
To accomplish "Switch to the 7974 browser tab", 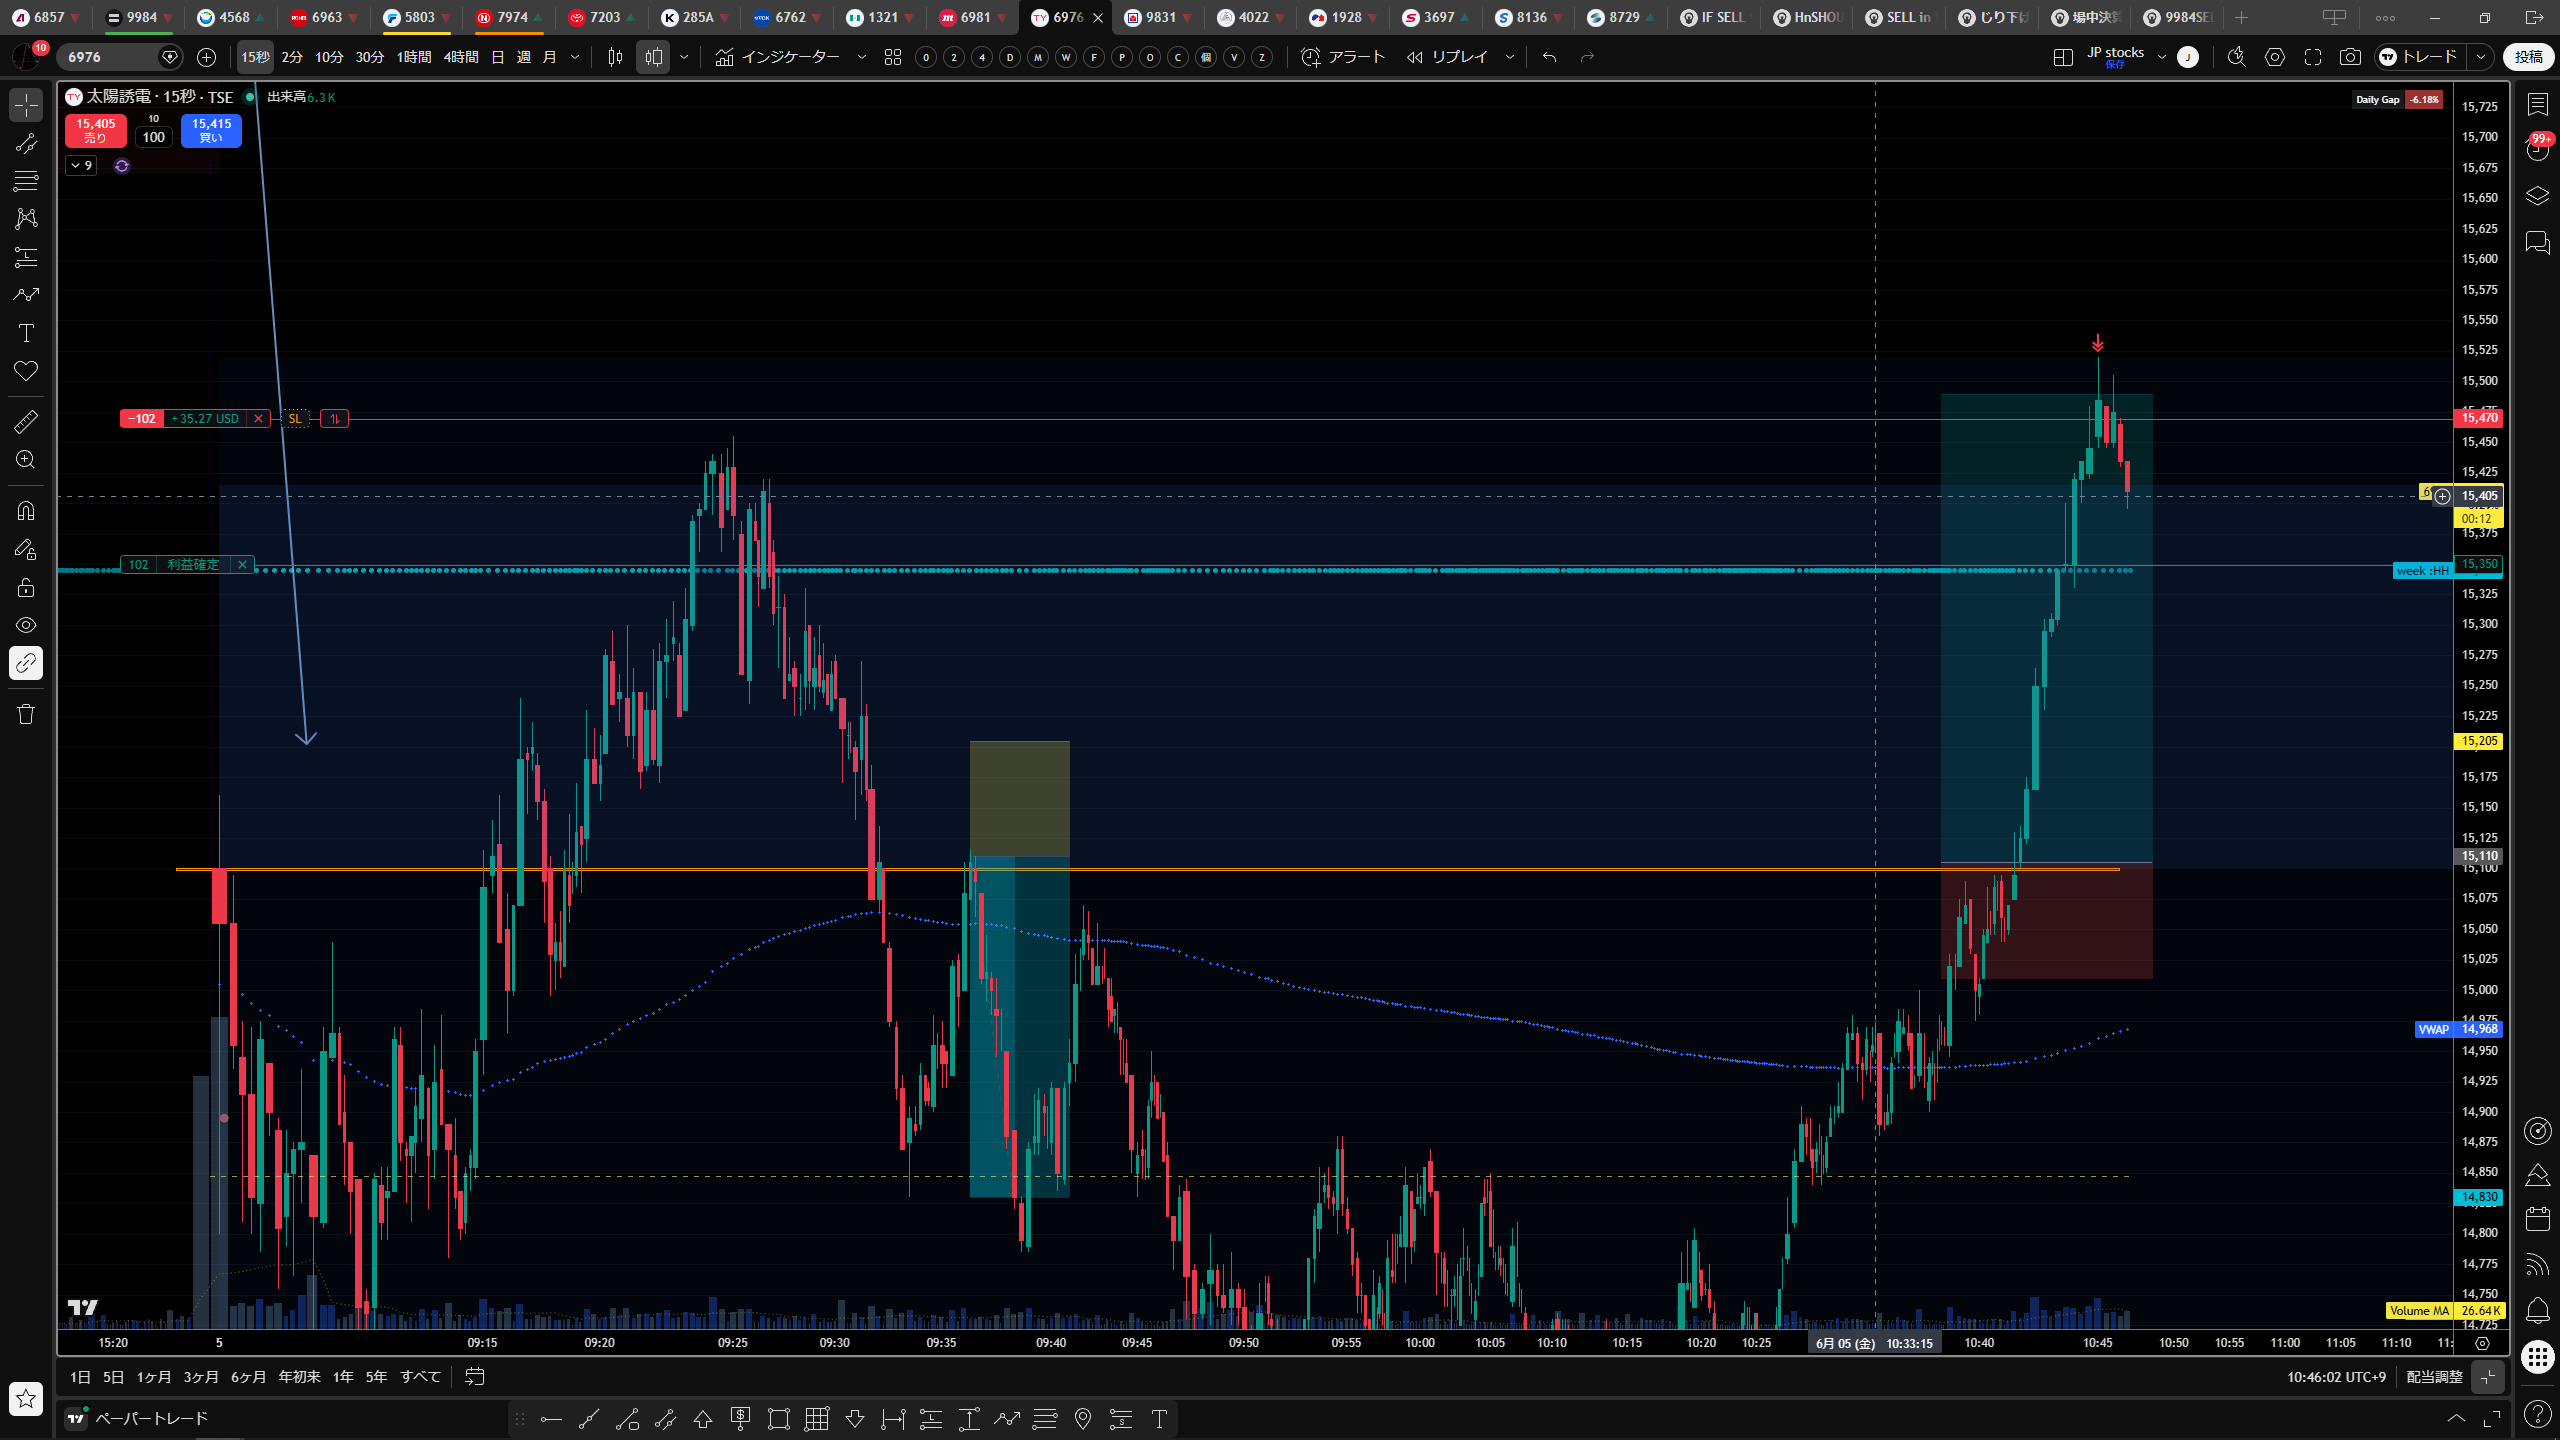I will (509, 17).
